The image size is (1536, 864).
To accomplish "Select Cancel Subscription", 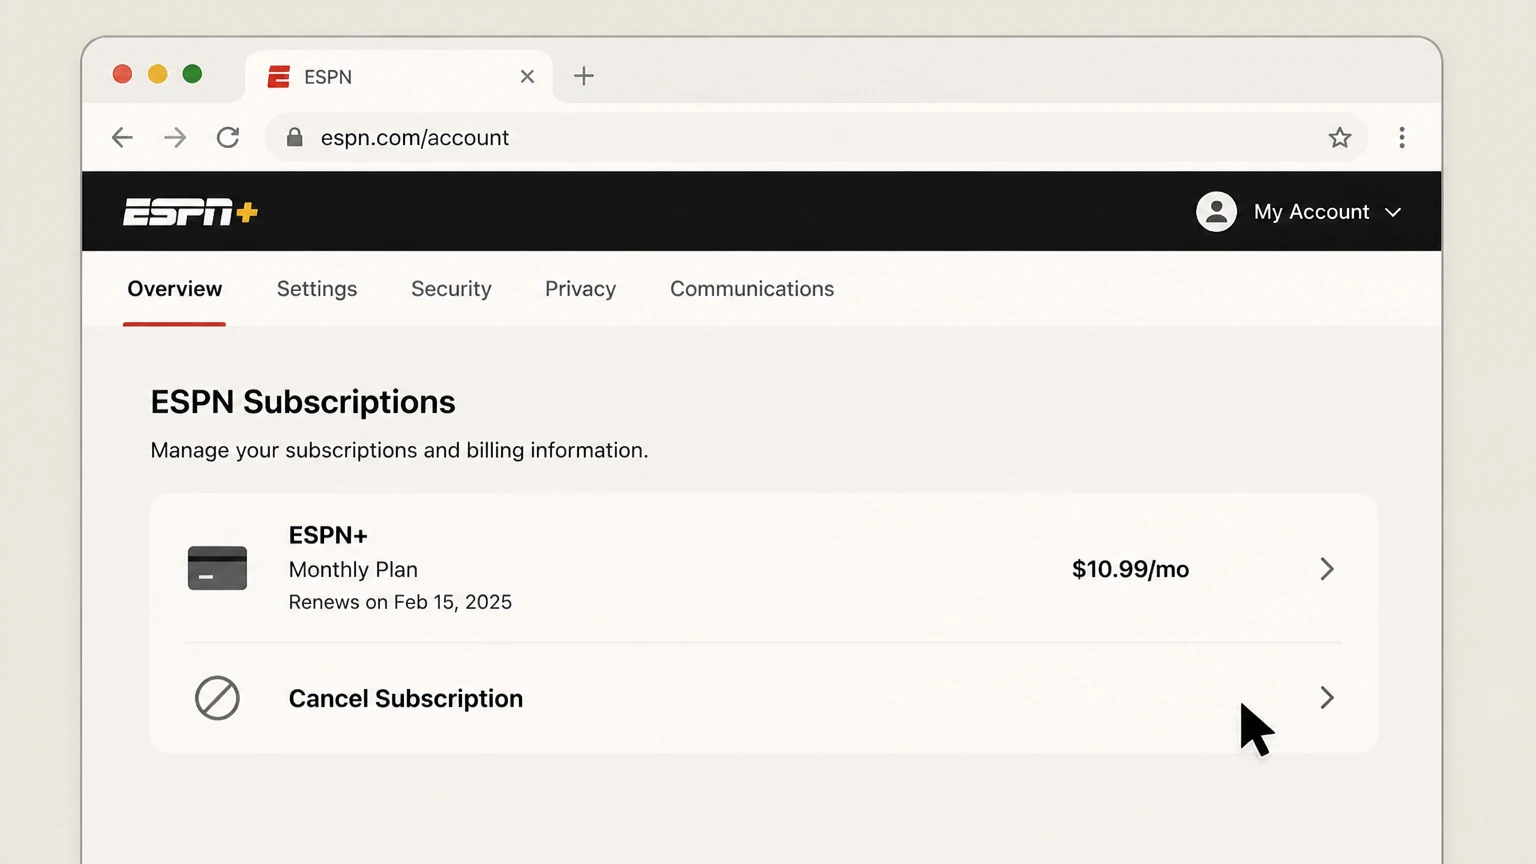I will pyautogui.click(x=406, y=698).
